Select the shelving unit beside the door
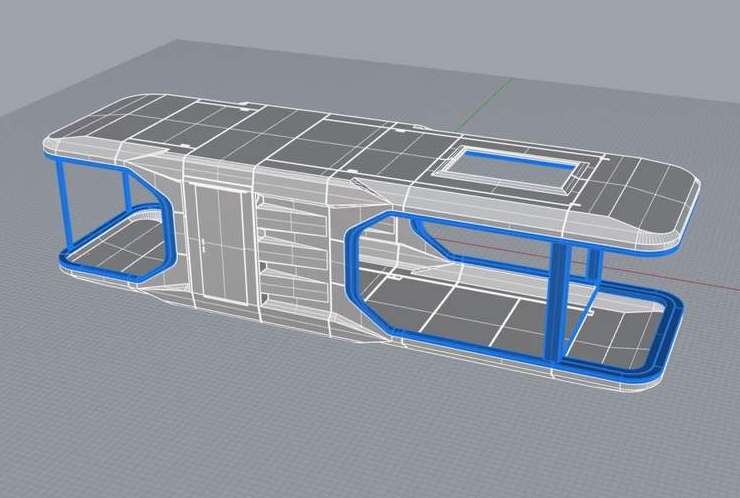740x498 pixels. click(293, 257)
